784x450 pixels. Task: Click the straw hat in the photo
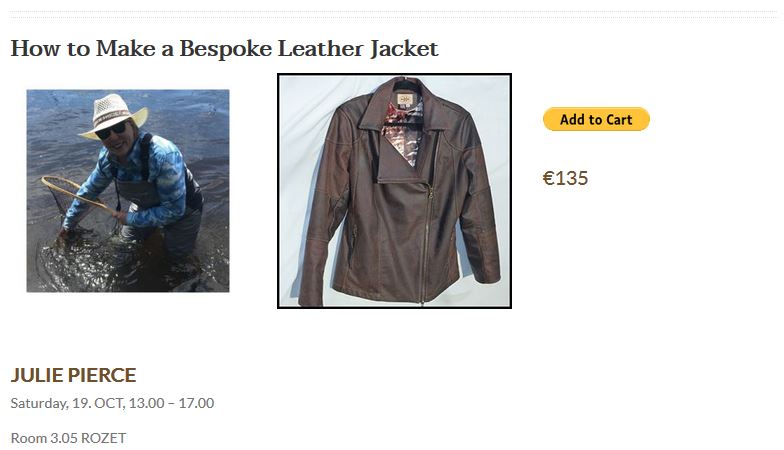click(x=114, y=114)
